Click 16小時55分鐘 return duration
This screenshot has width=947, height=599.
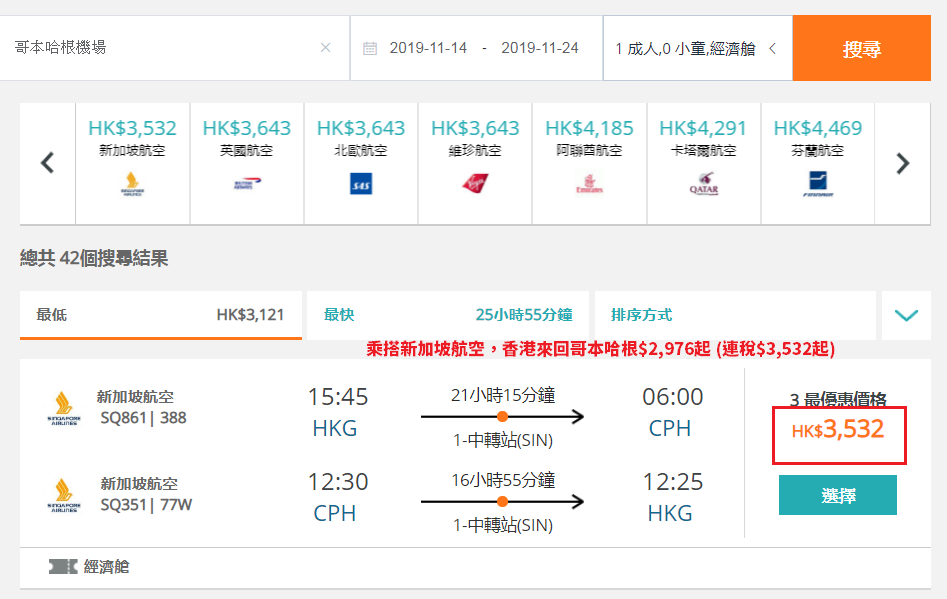[503, 481]
